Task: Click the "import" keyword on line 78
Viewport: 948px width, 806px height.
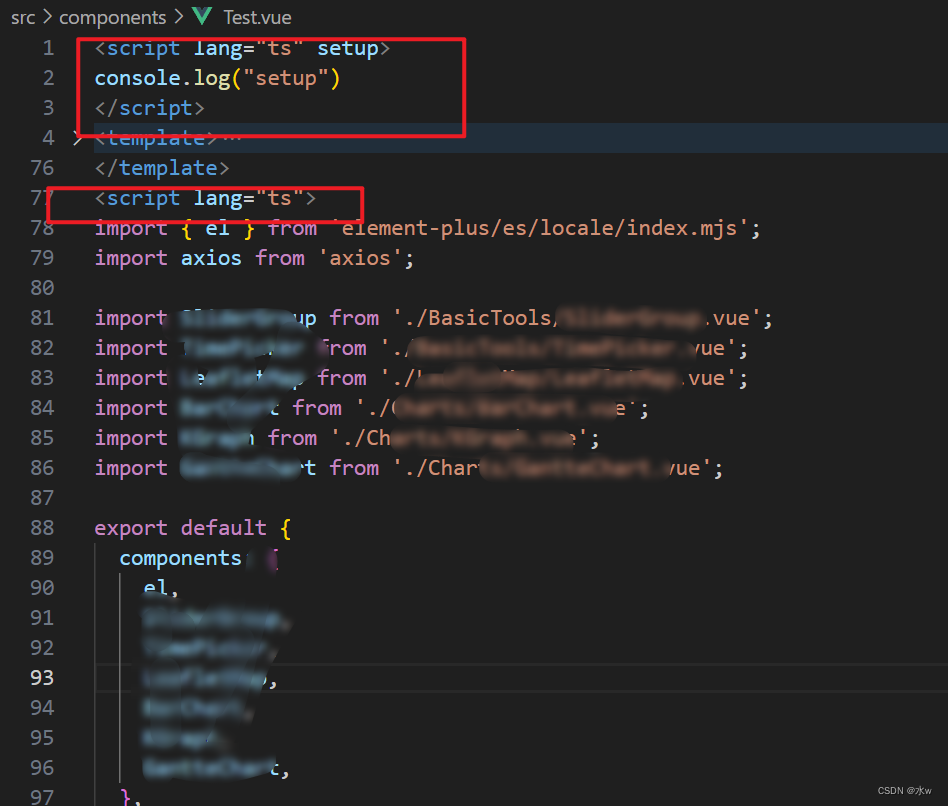Action: point(130,228)
